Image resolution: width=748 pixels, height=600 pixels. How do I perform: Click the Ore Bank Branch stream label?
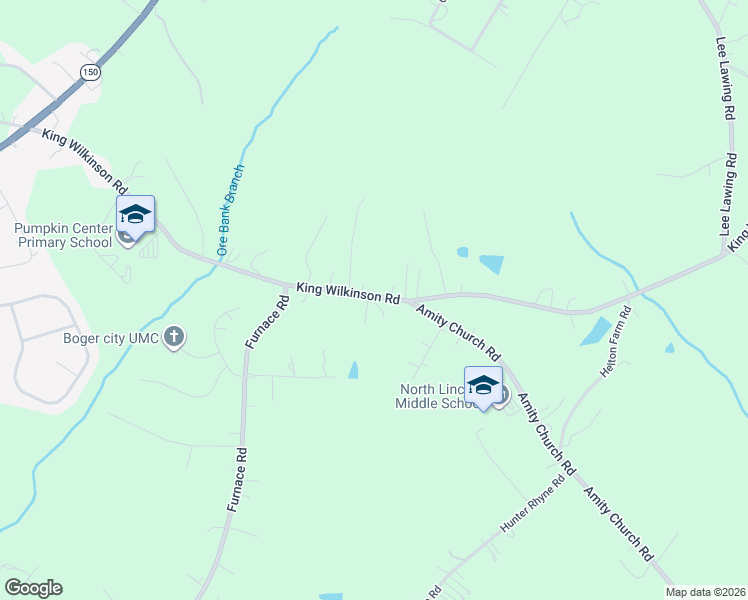(x=230, y=210)
